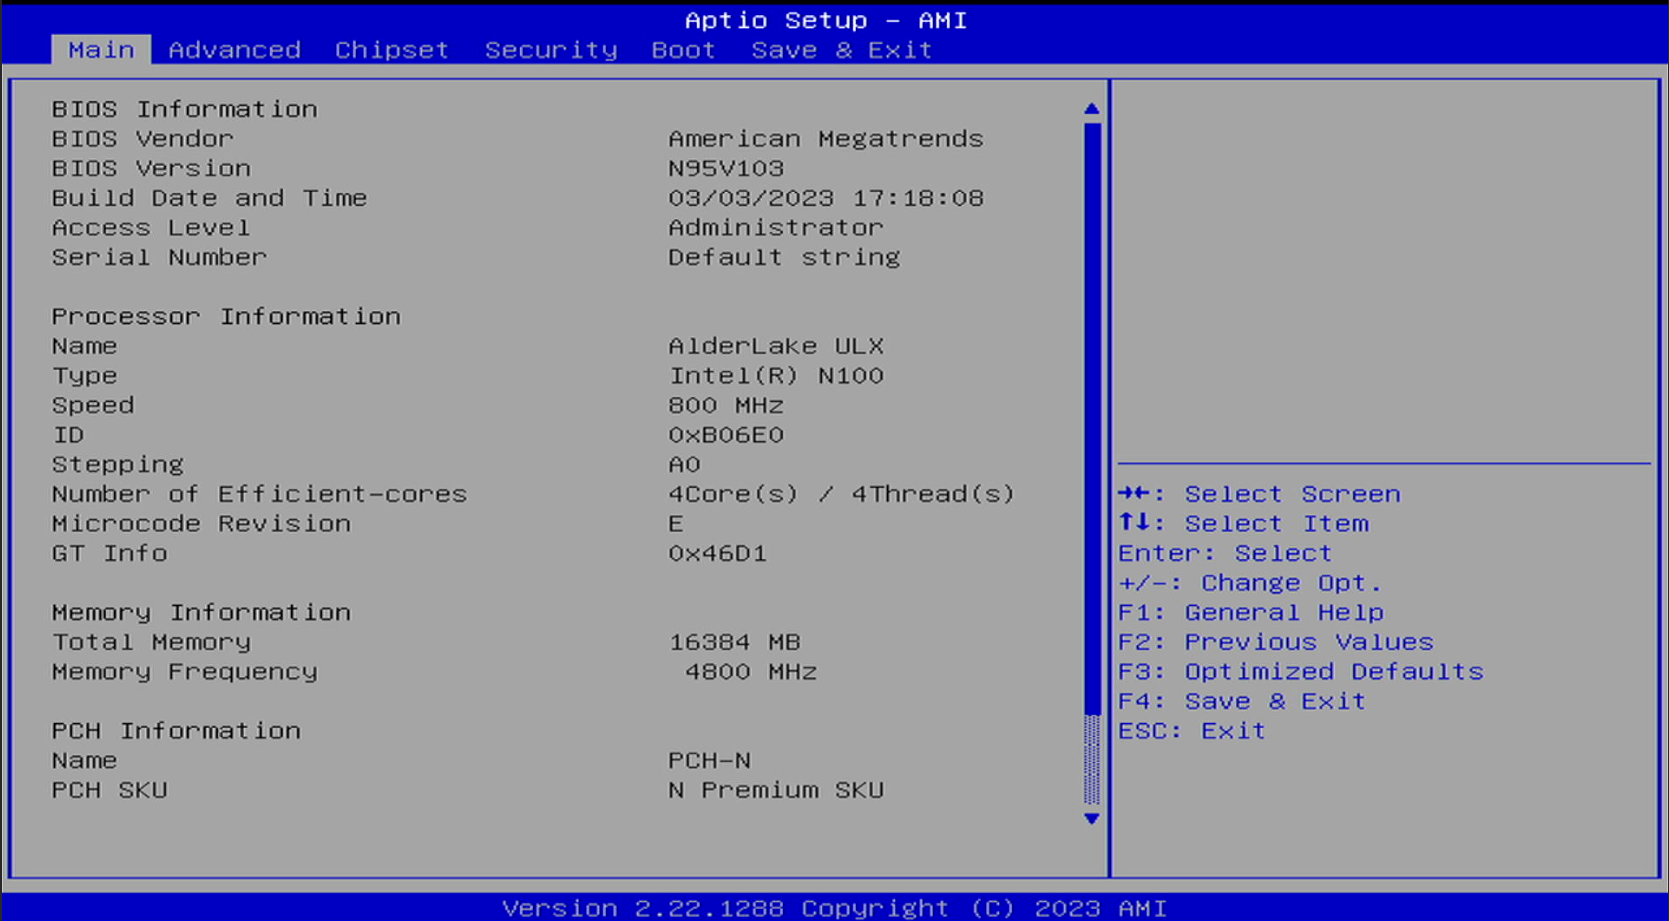1669x921 pixels.
Task: Click F3: Optimized Defaults hint
Action: 1301,671
